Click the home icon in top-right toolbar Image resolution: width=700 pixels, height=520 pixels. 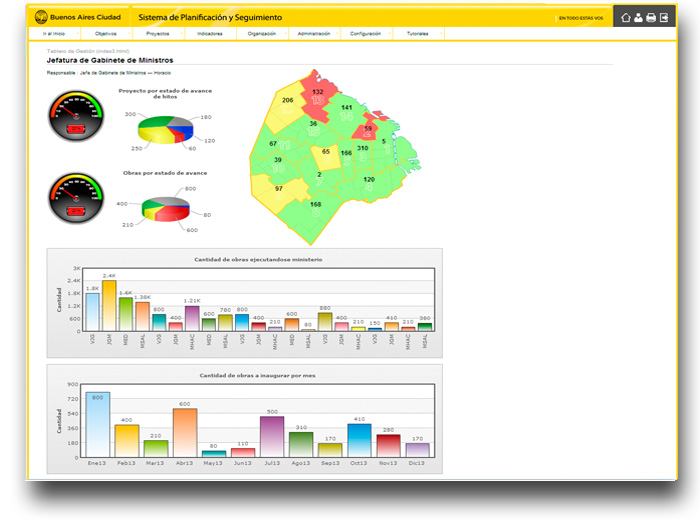pyautogui.click(x=626, y=17)
